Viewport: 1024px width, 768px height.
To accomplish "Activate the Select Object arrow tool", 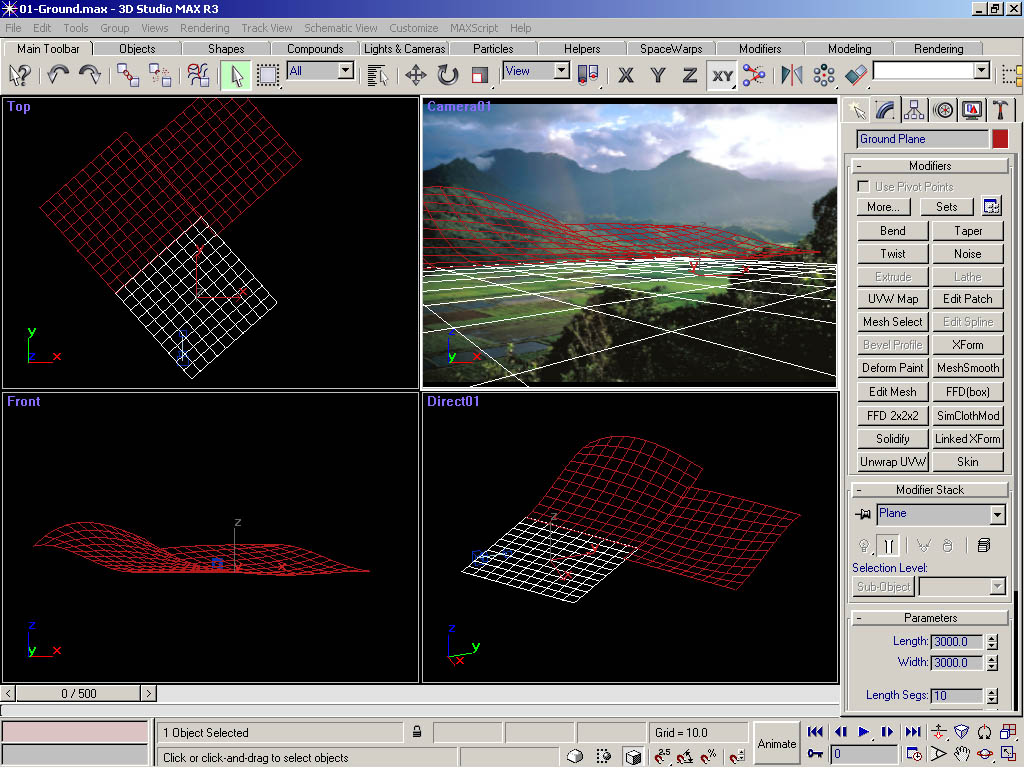I will click(x=237, y=75).
